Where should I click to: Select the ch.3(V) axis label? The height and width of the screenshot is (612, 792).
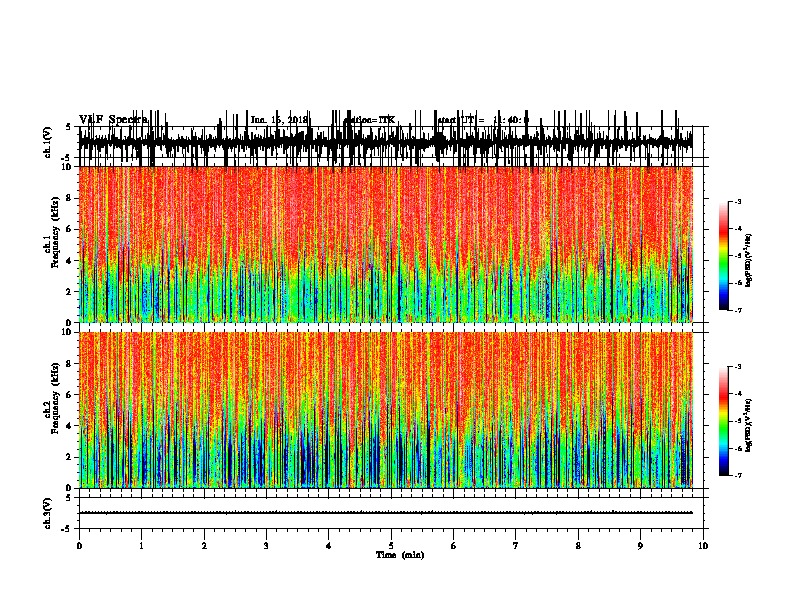(x=48, y=513)
